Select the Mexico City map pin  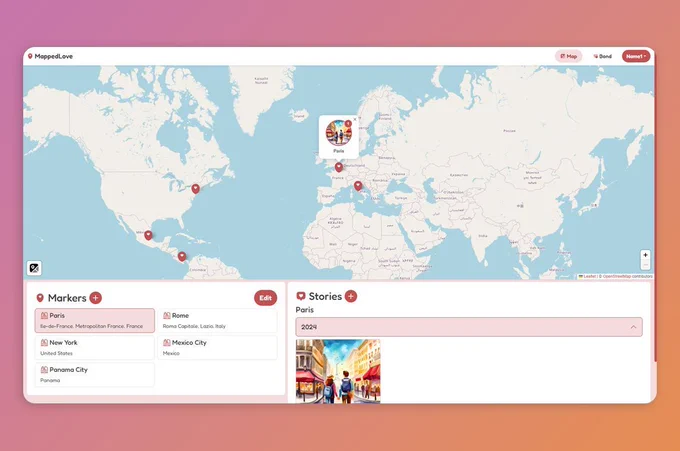148,235
